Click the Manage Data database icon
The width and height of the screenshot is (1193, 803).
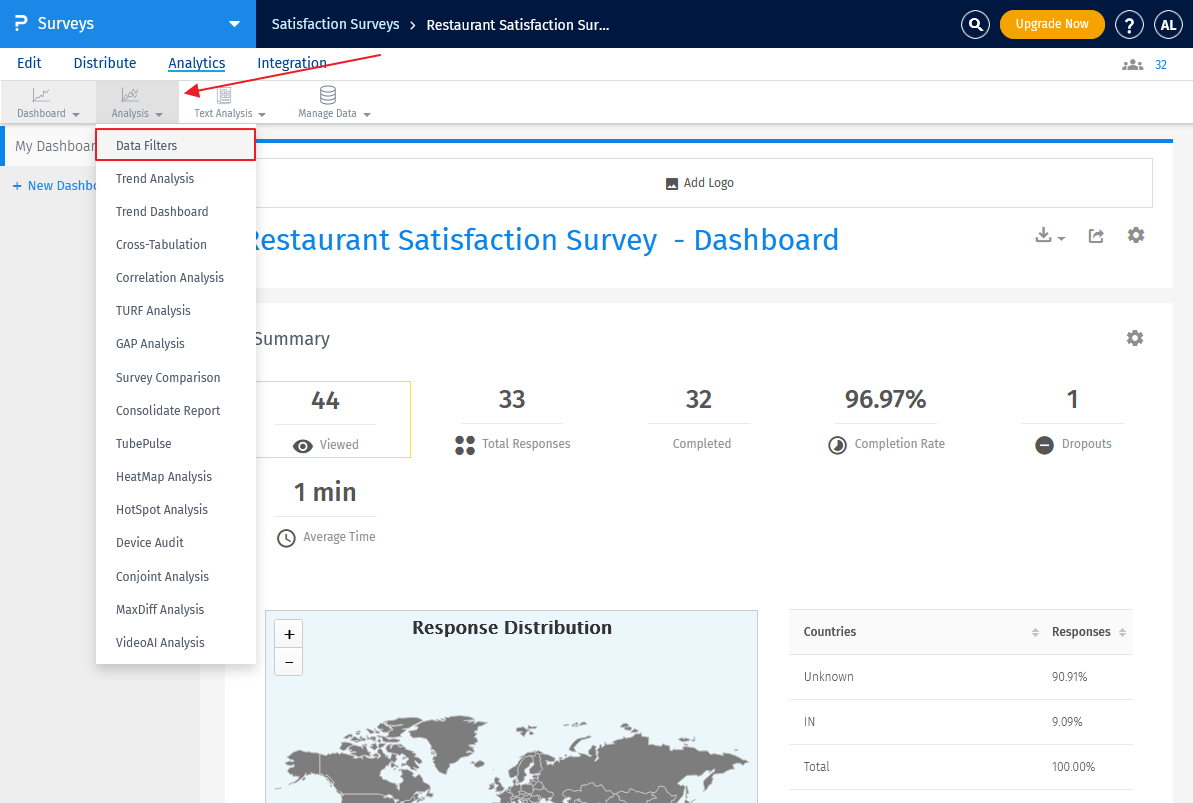(x=328, y=96)
